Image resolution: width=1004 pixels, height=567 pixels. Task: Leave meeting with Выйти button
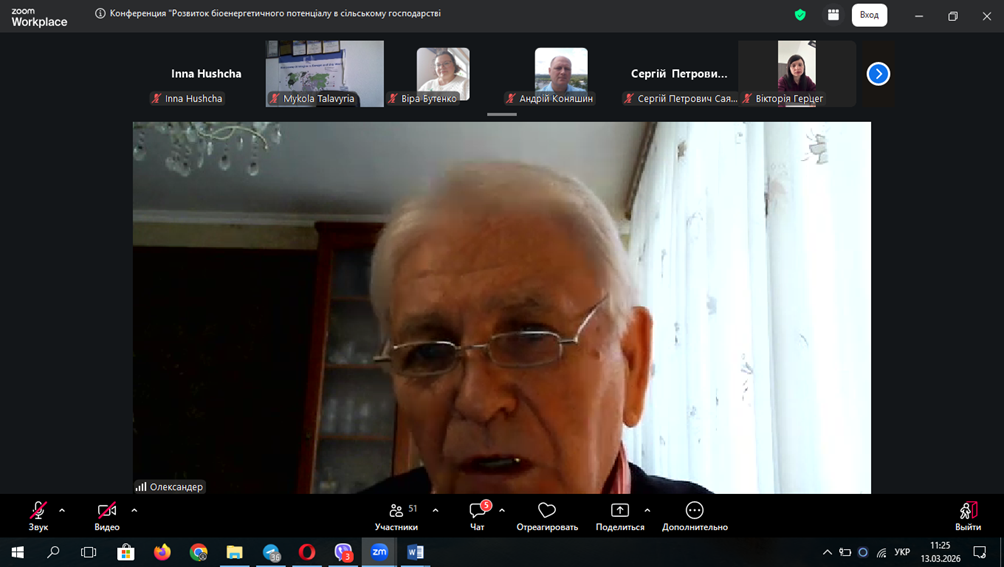coord(968,516)
